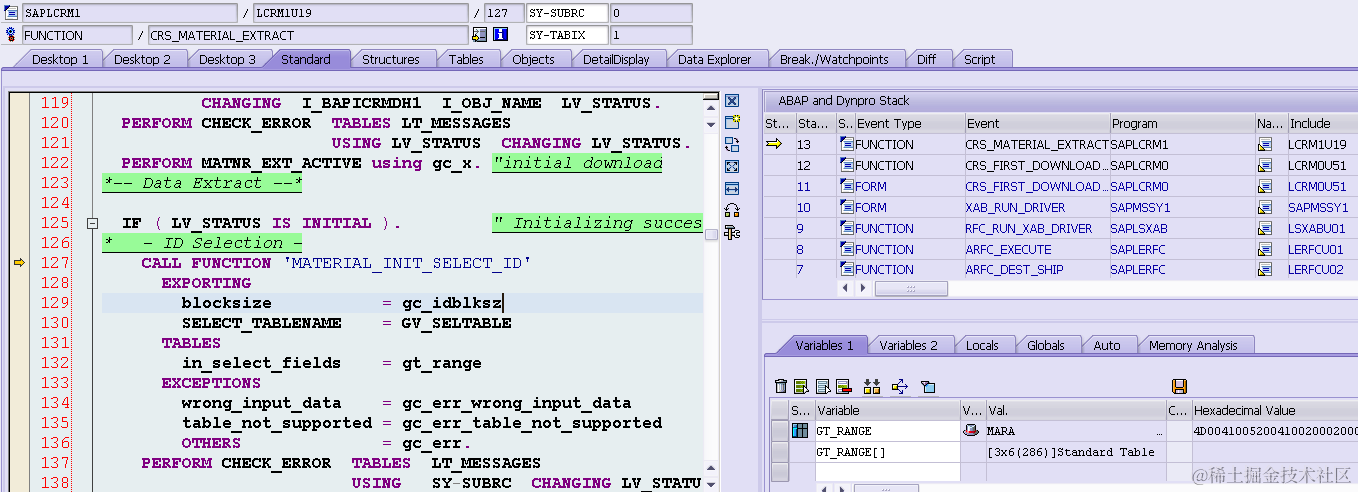
Task: Click stack table horizontal scroll left arrow
Action: [846, 288]
